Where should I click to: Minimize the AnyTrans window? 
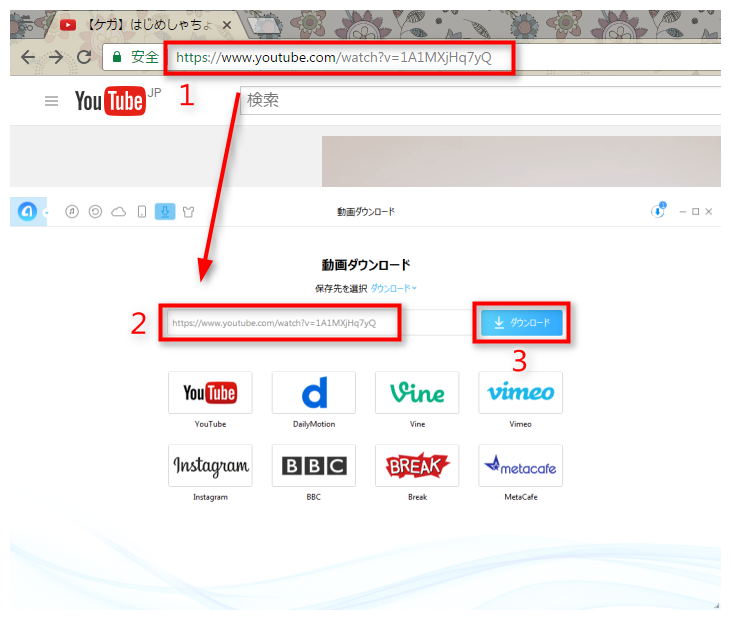[x=683, y=212]
